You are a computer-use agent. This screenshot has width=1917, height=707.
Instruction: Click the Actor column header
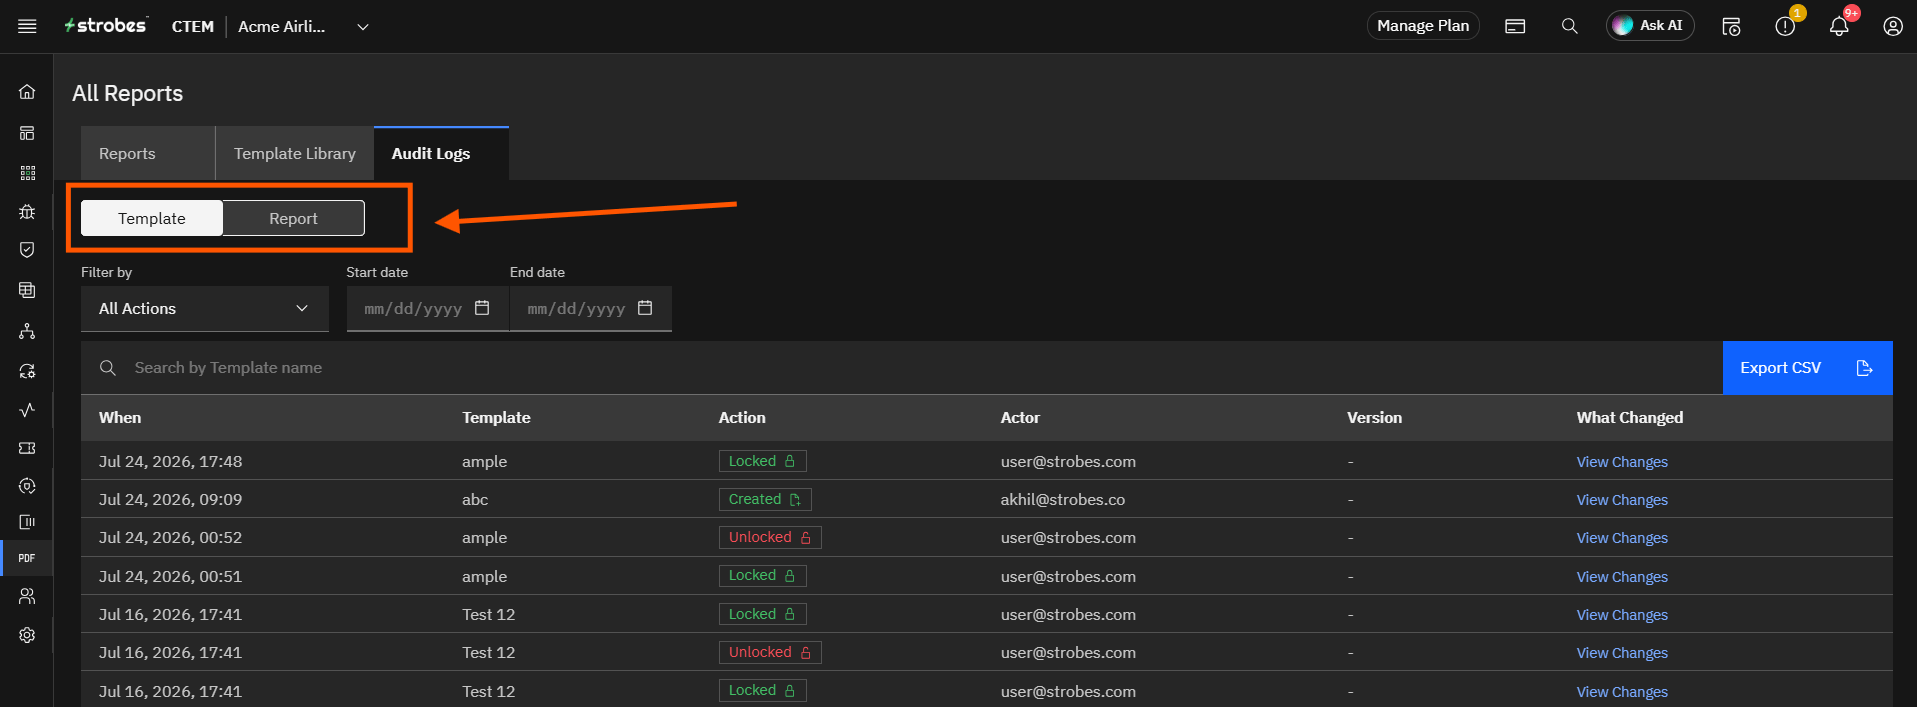coord(1020,418)
